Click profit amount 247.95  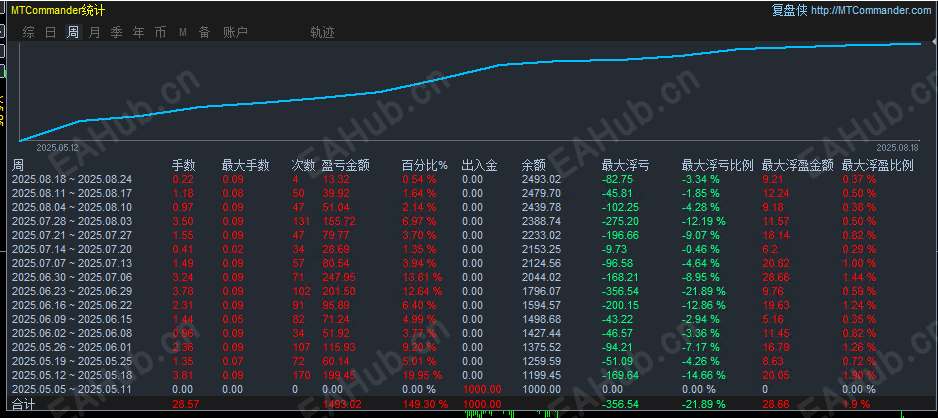338,277
